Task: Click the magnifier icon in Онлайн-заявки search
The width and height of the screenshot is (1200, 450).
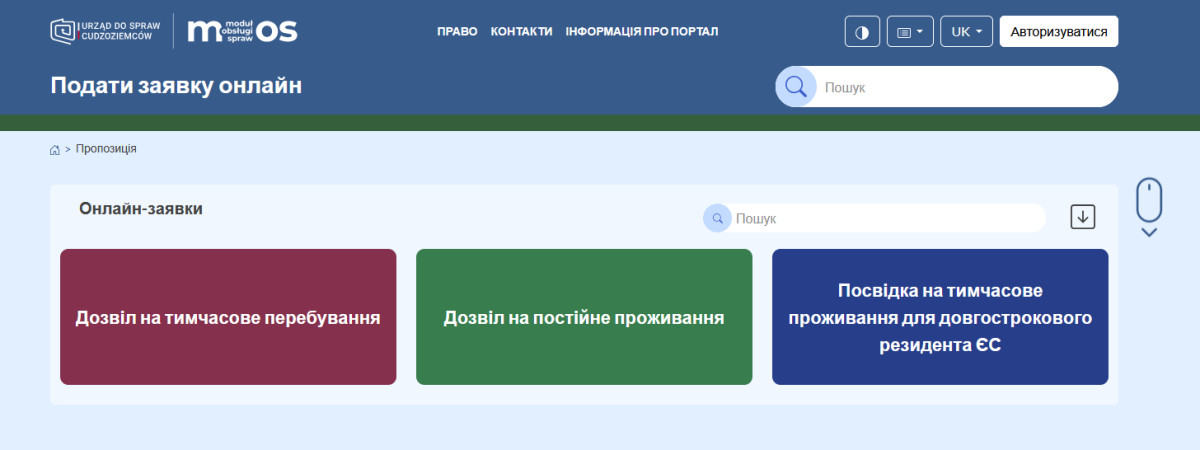Action: coord(717,218)
